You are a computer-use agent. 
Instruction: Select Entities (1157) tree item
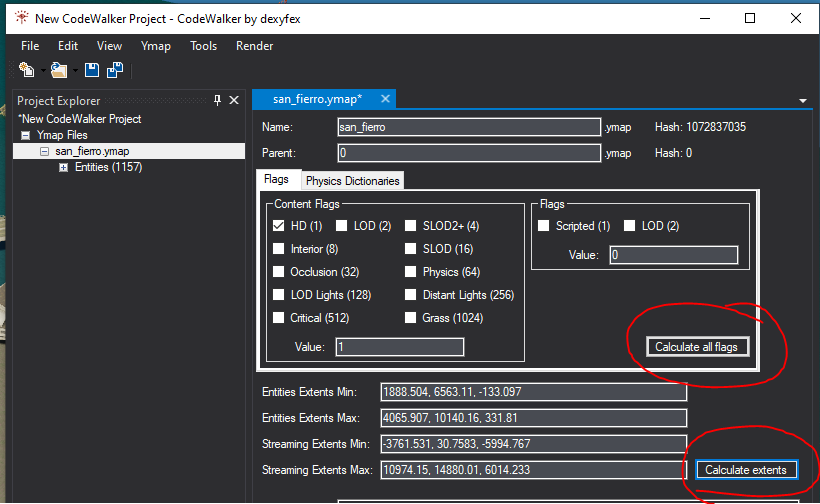pyautogui.click(x=108, y=167)
